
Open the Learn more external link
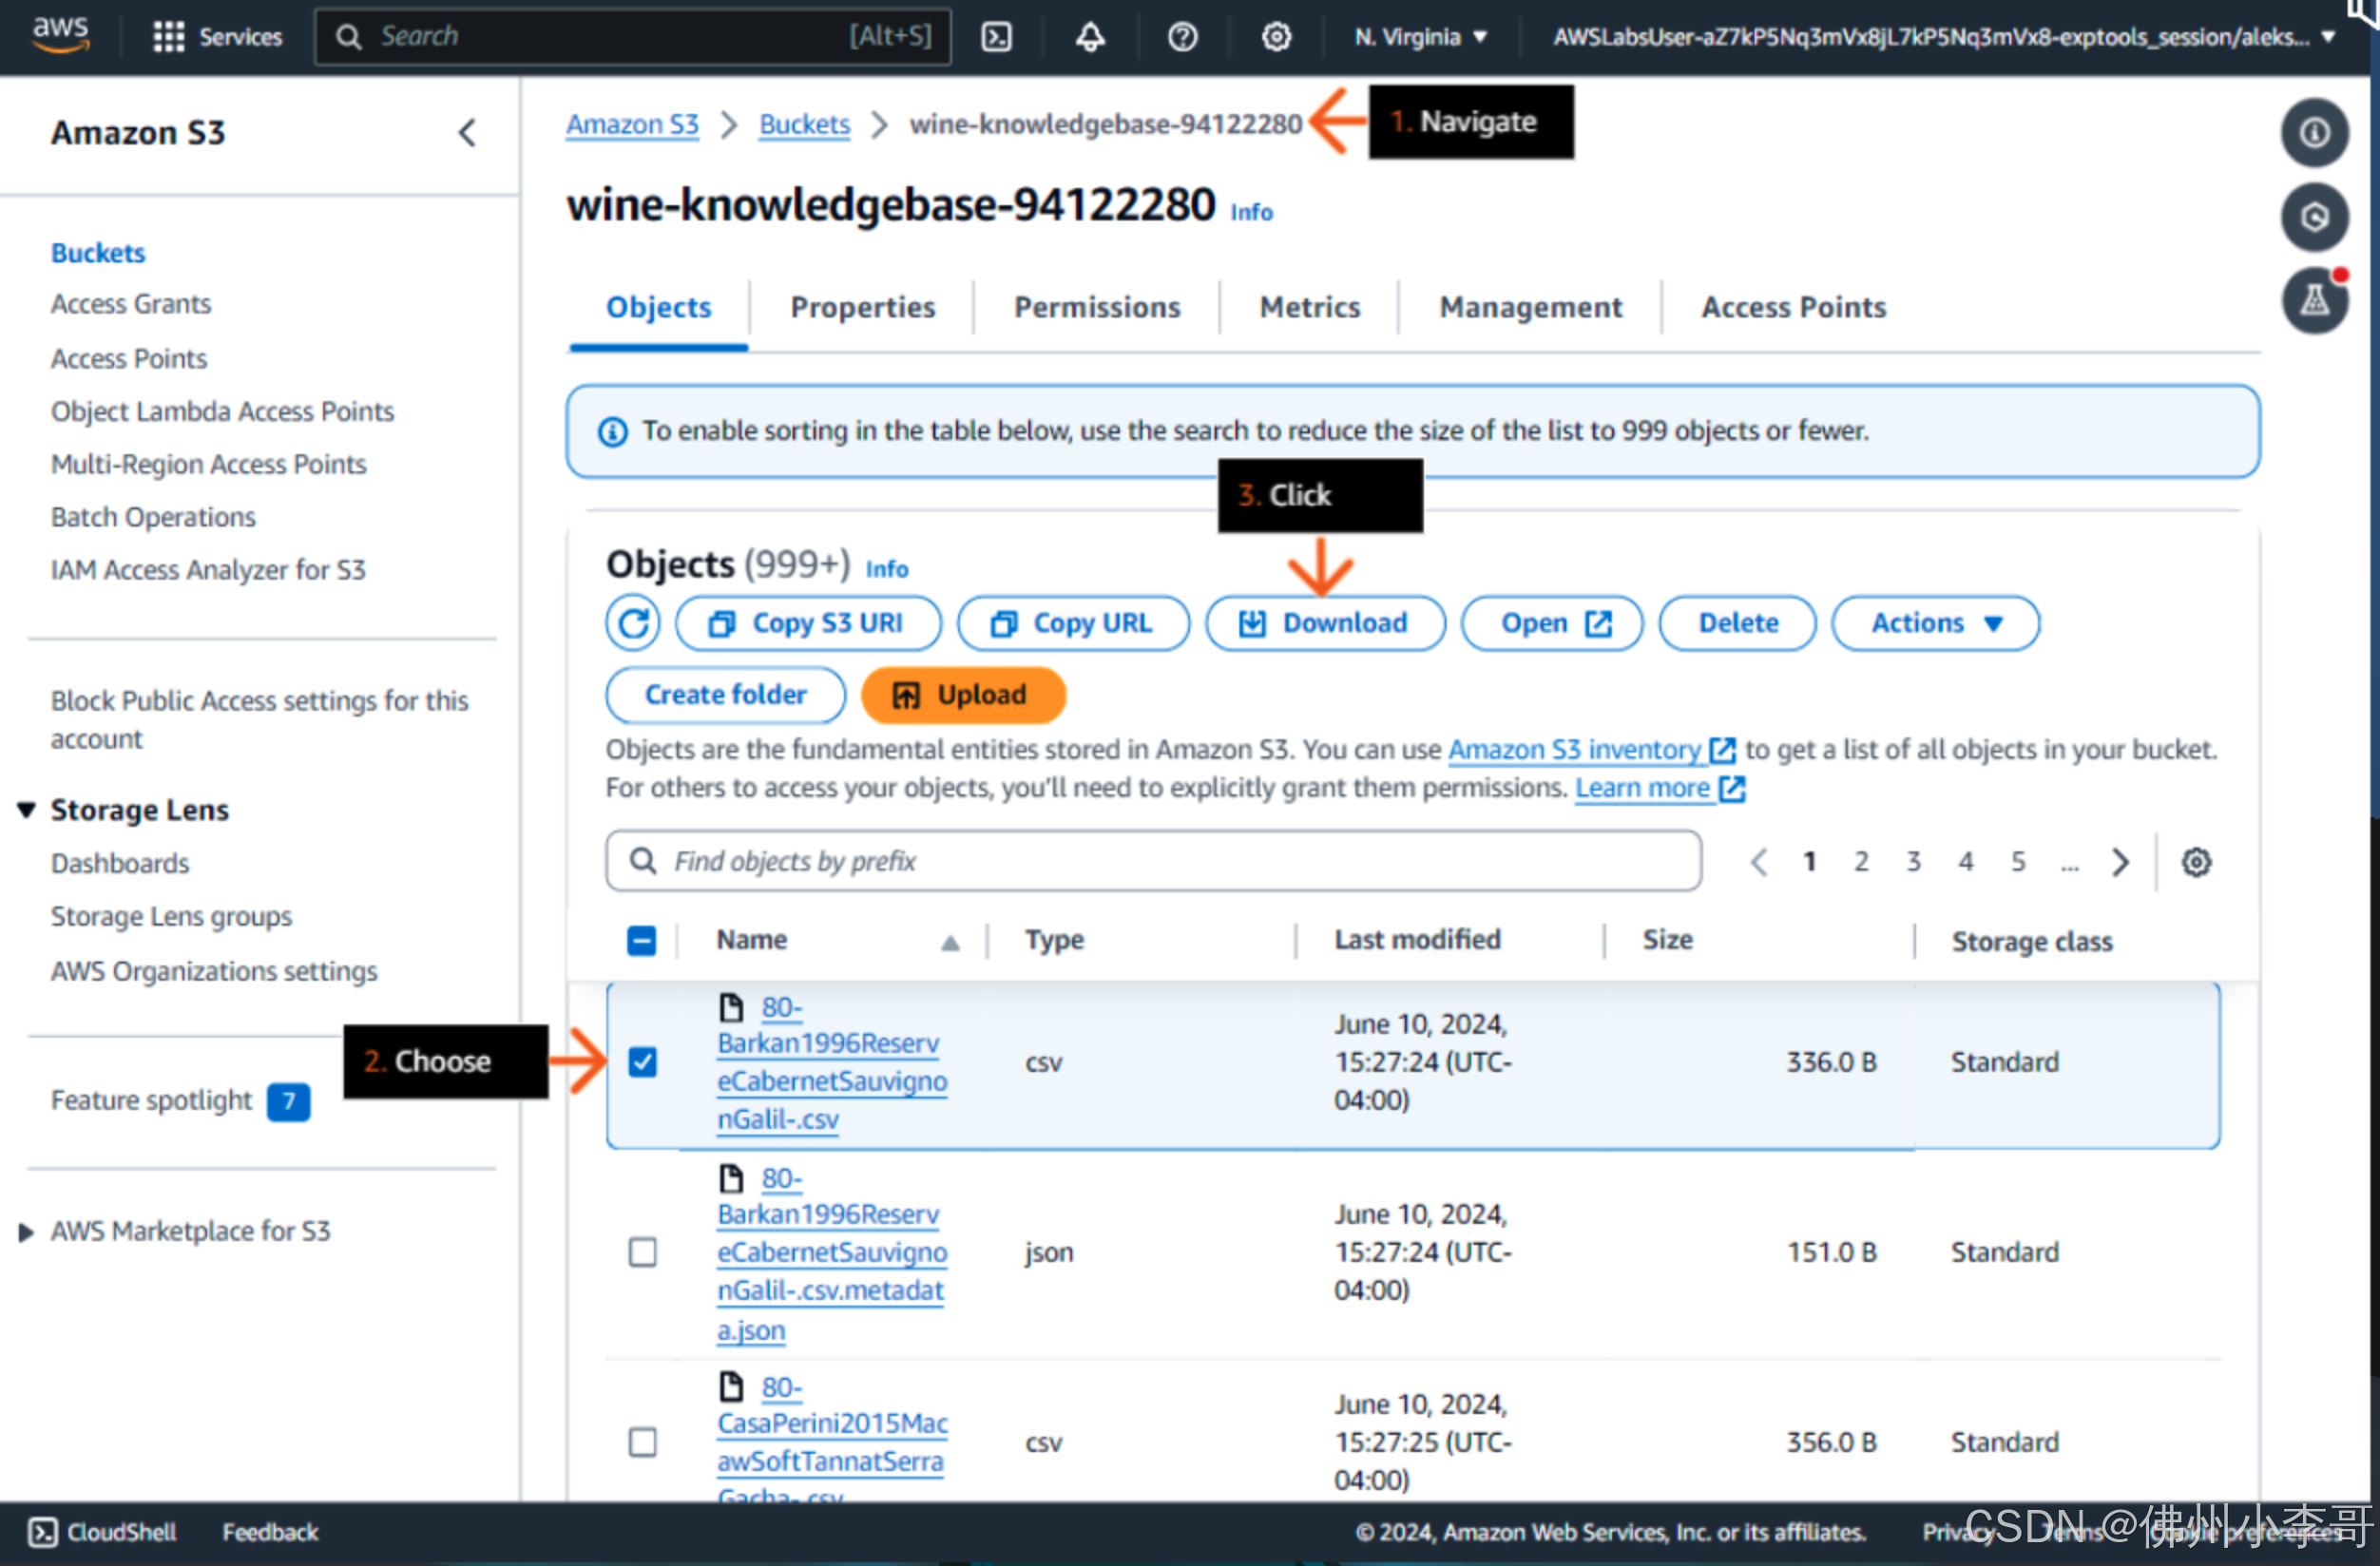(x=1659, y=788)
